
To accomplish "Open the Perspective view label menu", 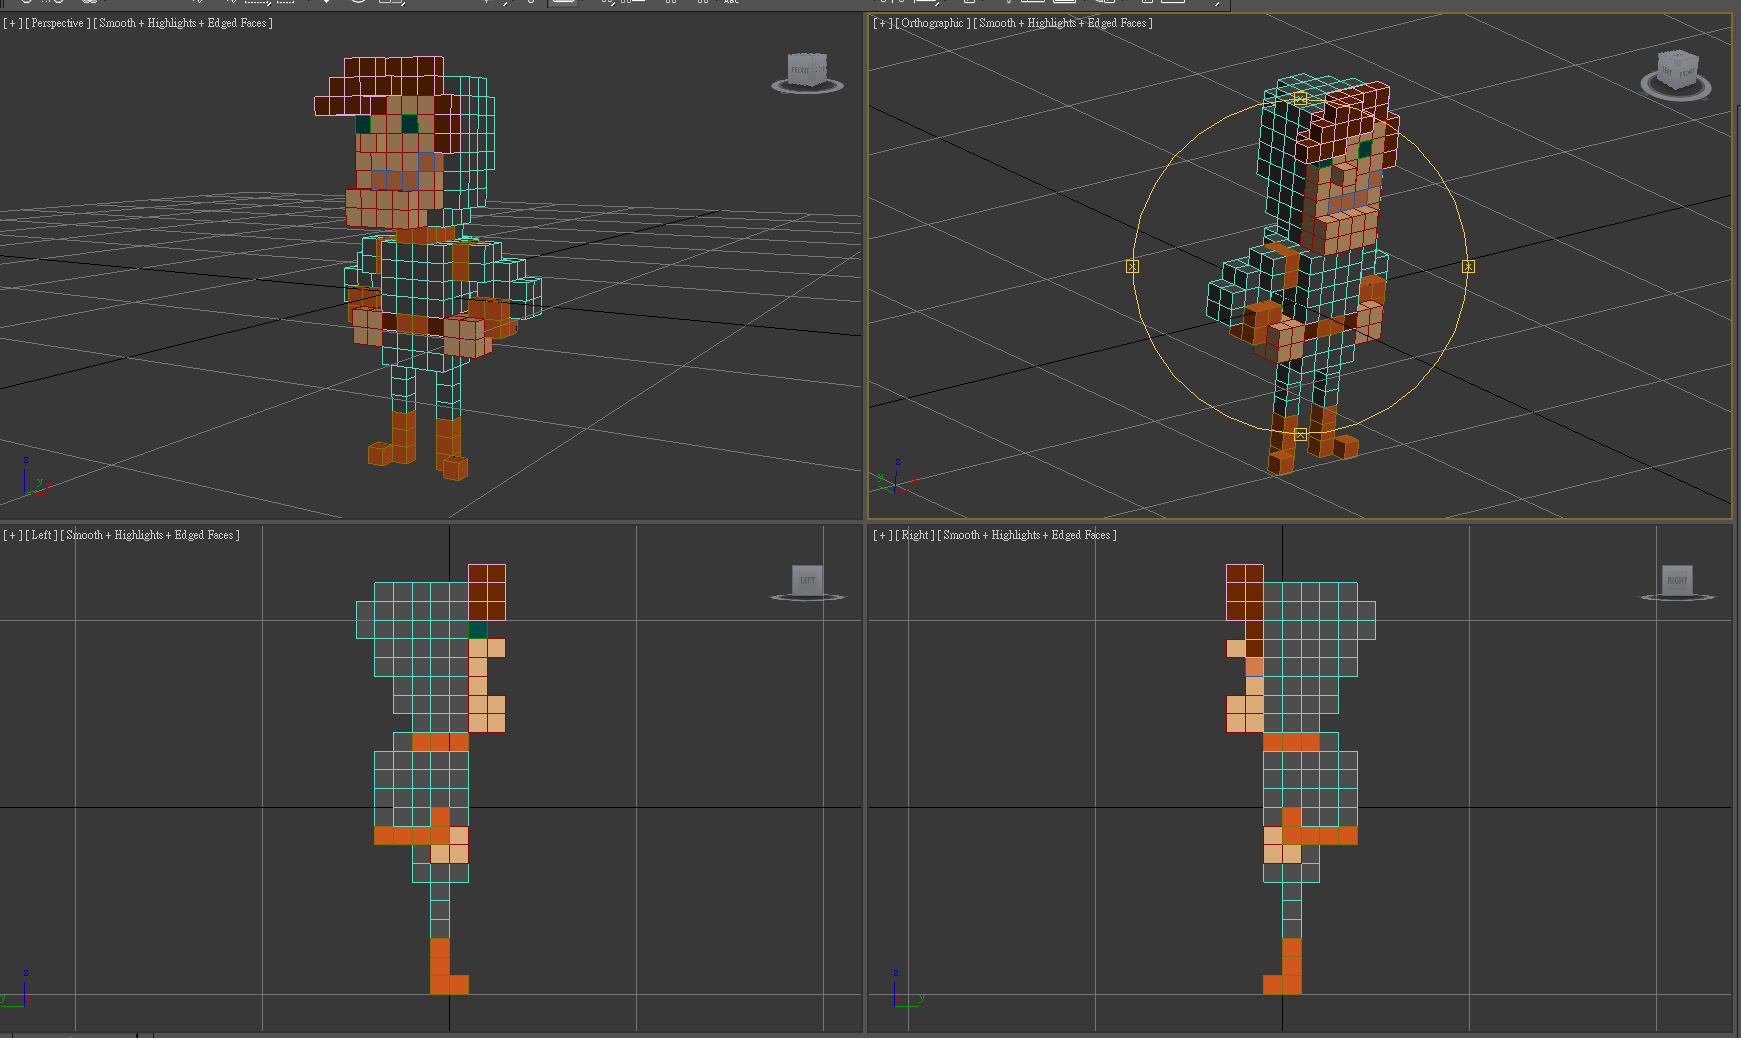I will point(57,23).
